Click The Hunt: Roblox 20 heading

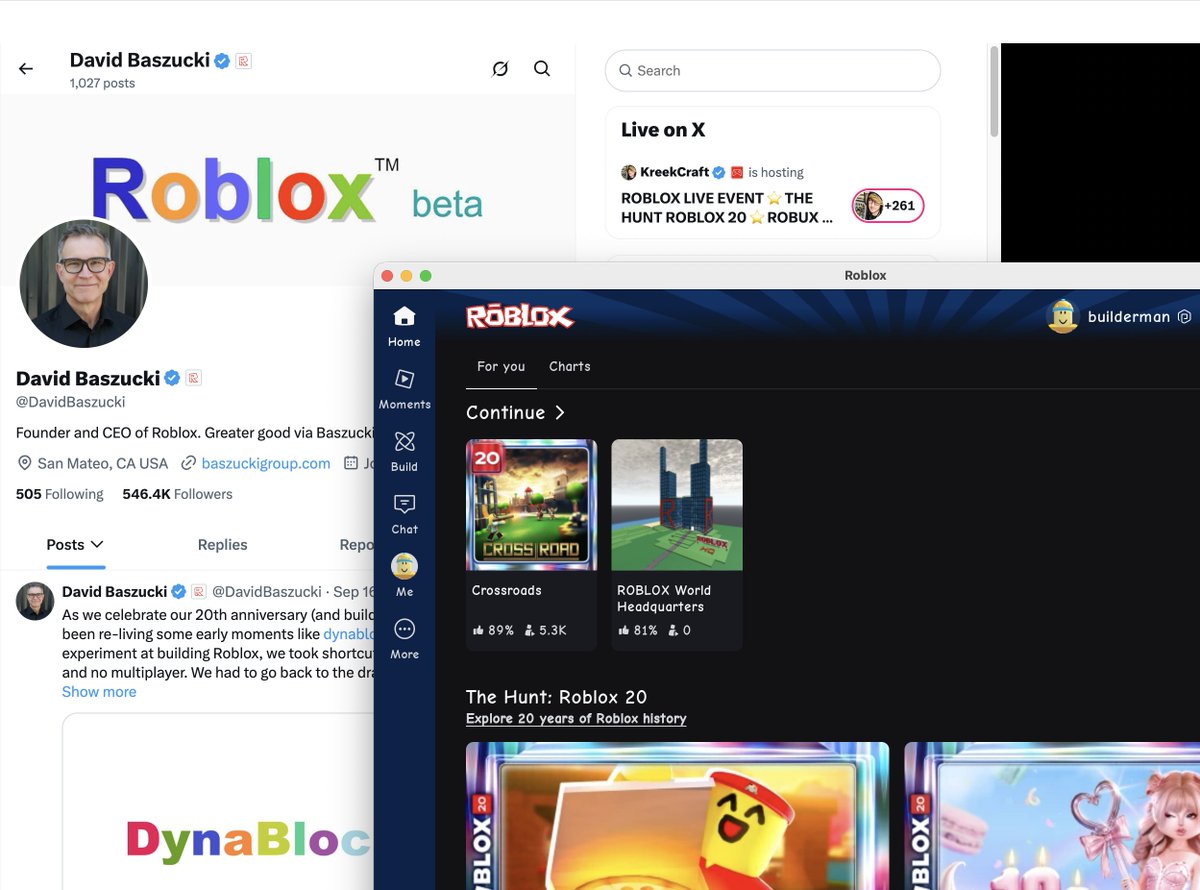[x=557, y=697]
